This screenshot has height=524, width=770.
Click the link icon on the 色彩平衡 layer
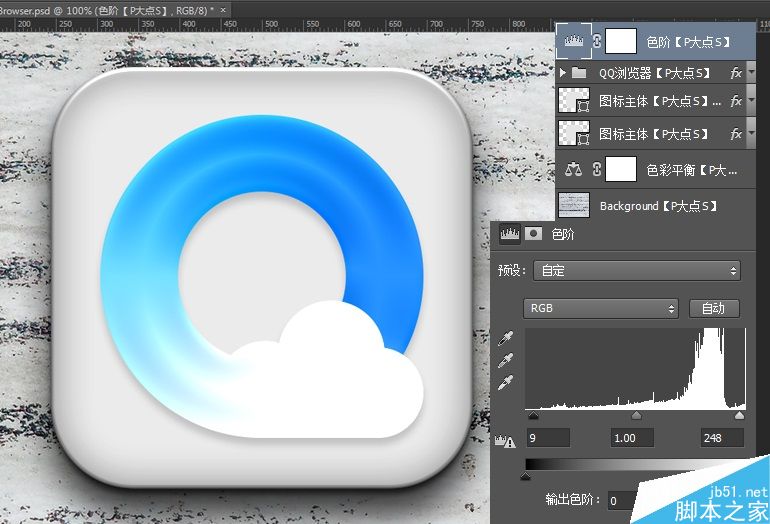pyautogui.click(x=597, y=169)
